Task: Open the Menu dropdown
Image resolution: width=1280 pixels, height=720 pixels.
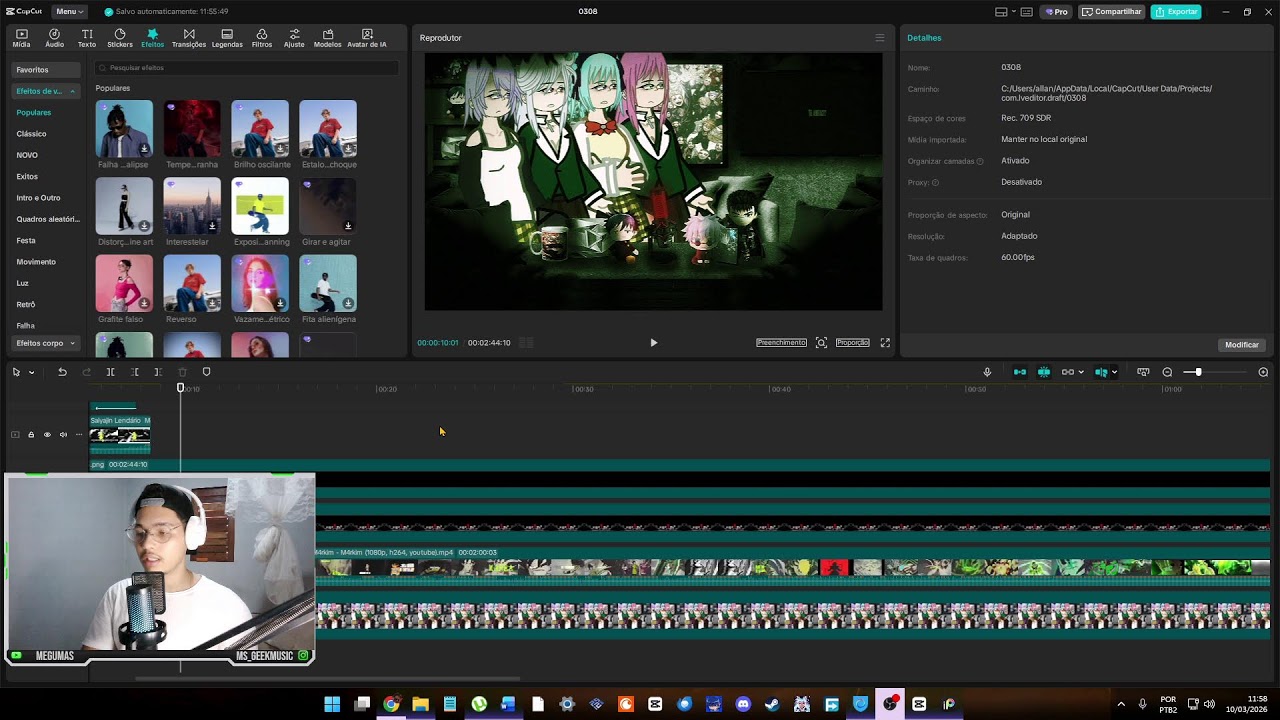Action: pos(68,11)
